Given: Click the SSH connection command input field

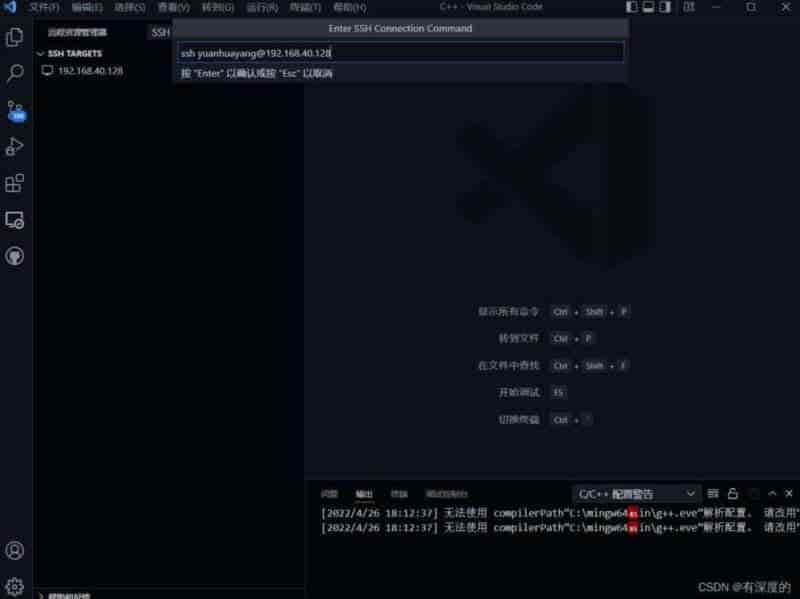Looking at the screenshot, I should coord(400,52).
